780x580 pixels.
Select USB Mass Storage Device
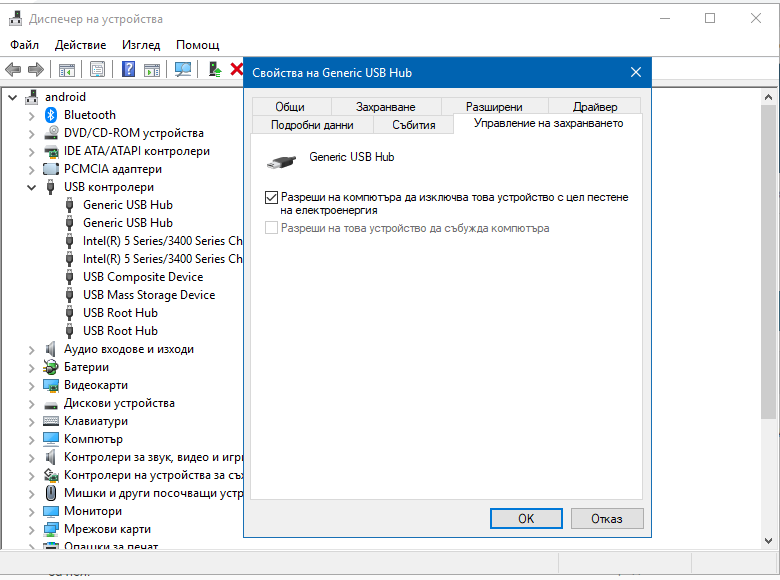[149, 295]
